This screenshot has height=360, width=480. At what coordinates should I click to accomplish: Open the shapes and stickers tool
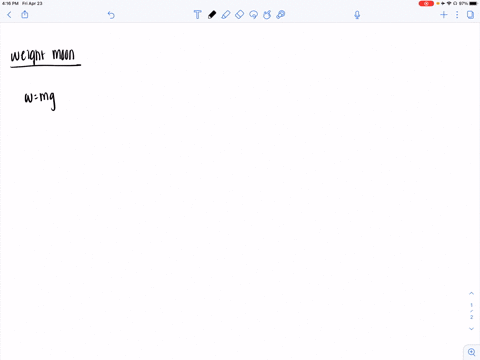point(267,15)
